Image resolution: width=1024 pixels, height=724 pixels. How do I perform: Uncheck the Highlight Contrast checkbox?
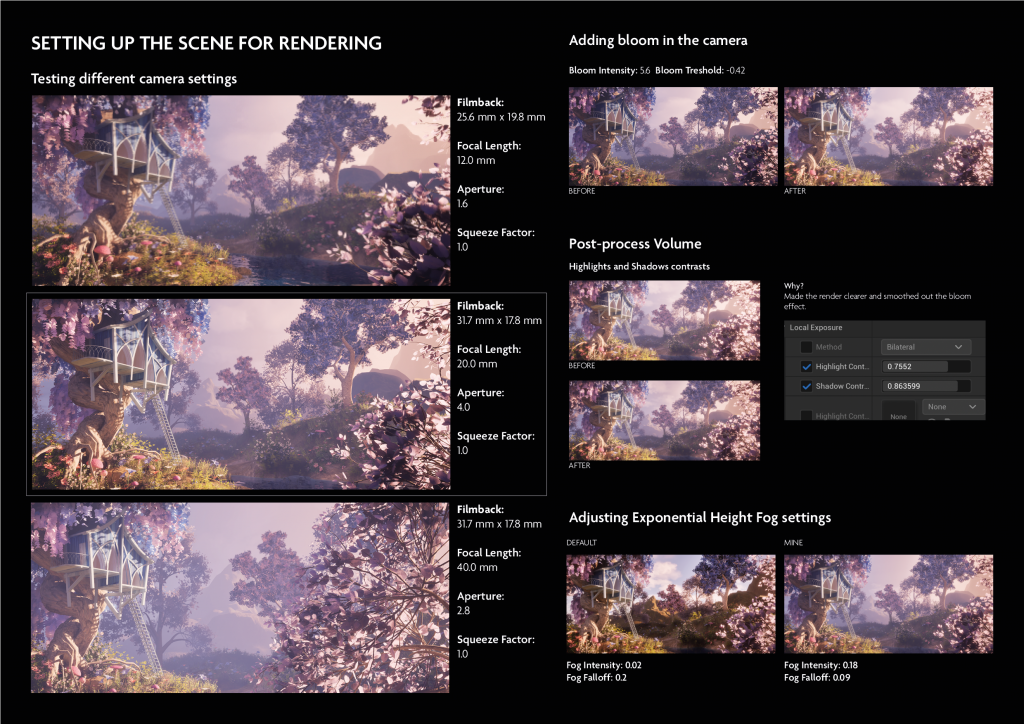coord(806,367)
